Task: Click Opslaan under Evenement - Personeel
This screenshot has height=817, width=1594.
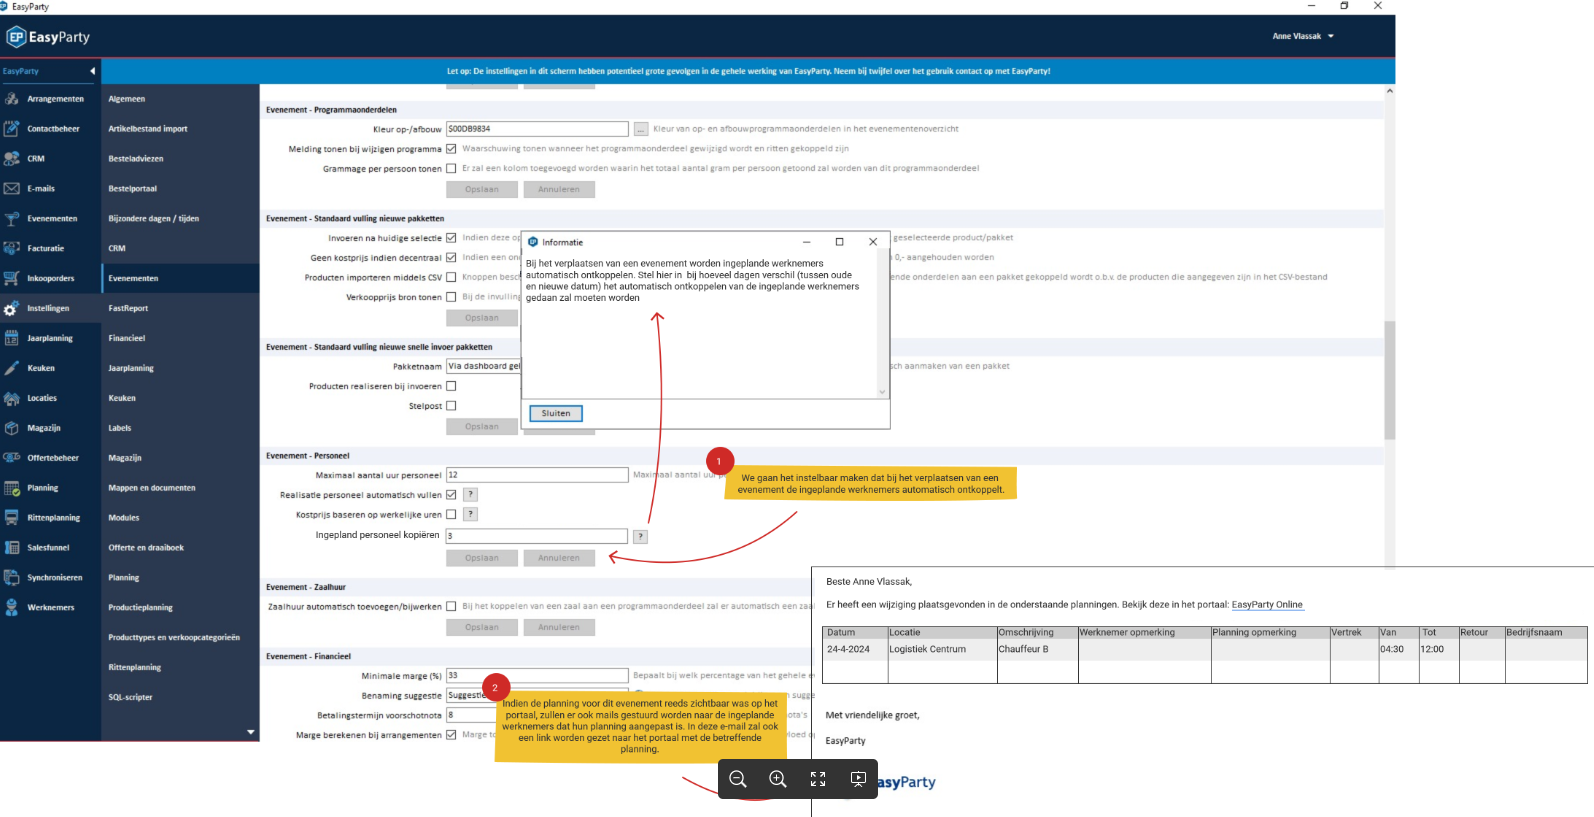Action: 482,558
